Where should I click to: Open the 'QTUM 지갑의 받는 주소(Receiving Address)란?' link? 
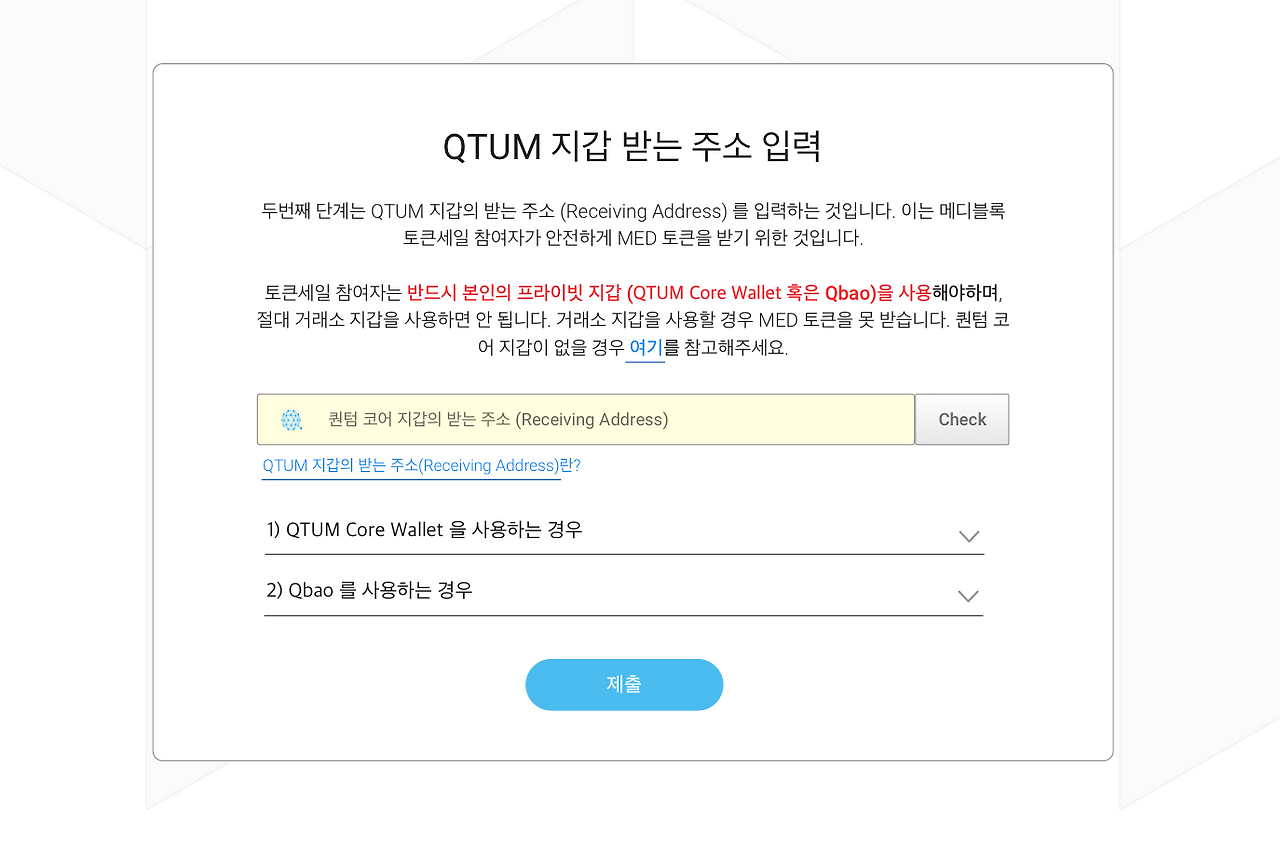tap(421, 466)
